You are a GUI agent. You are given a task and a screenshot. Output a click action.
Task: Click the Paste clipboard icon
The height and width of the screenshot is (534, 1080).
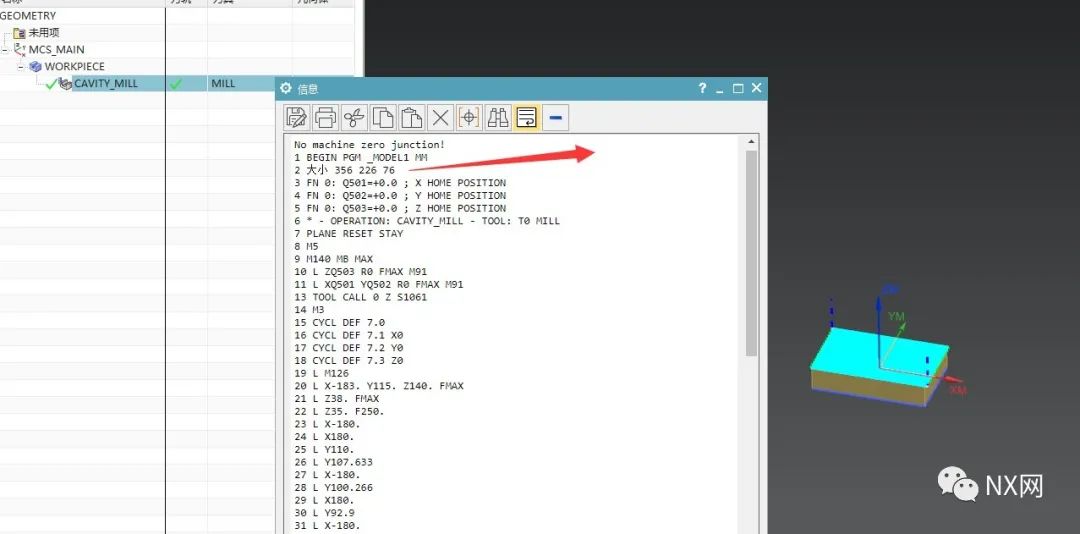[x=411, y=118]
